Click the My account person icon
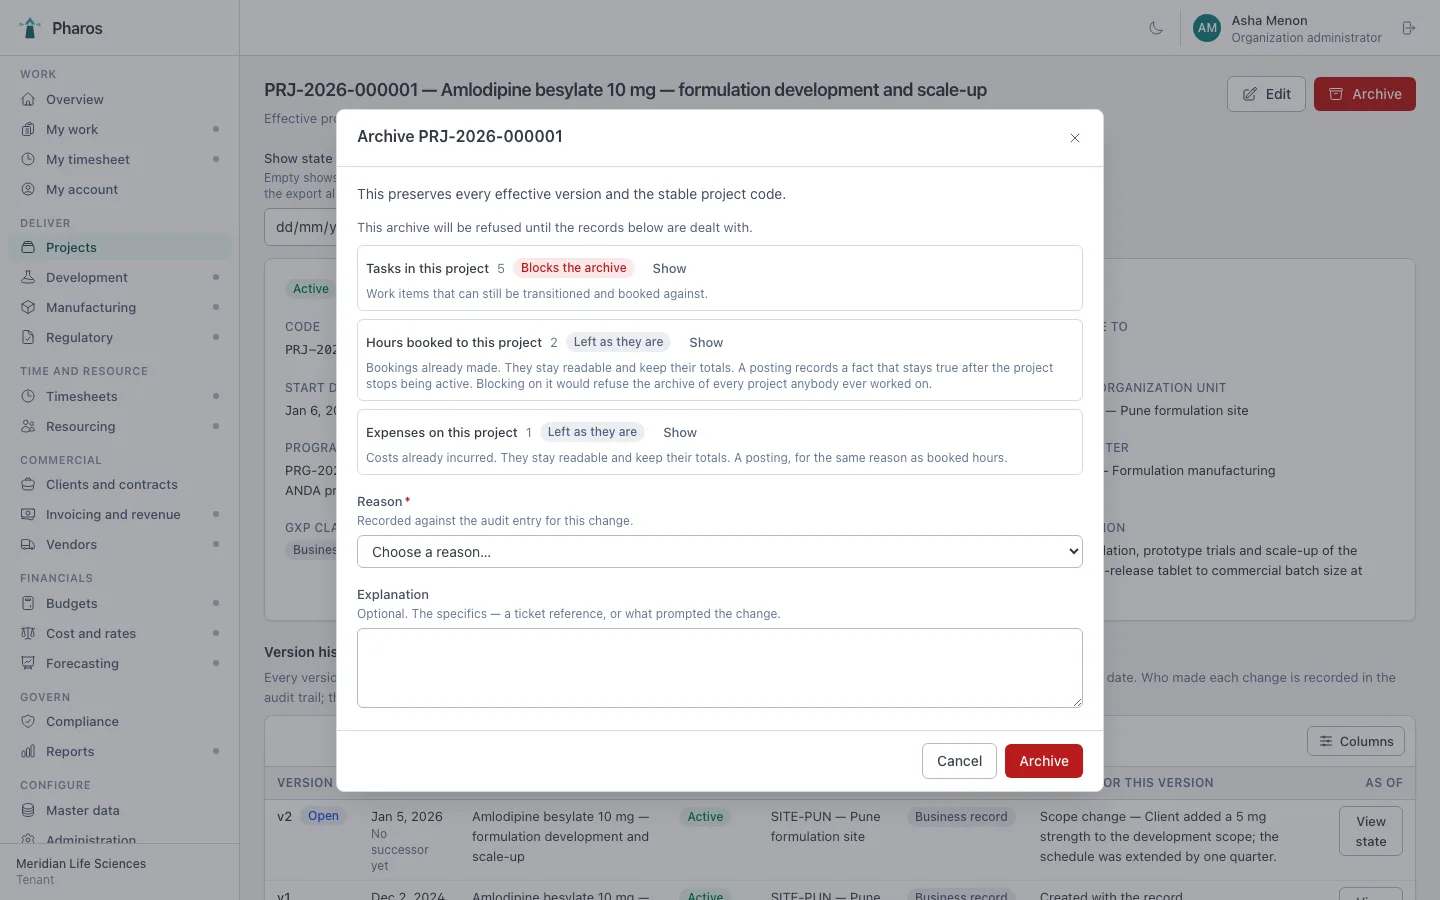The height and width of the screenshot is (900, 1440). click(28, 190)
